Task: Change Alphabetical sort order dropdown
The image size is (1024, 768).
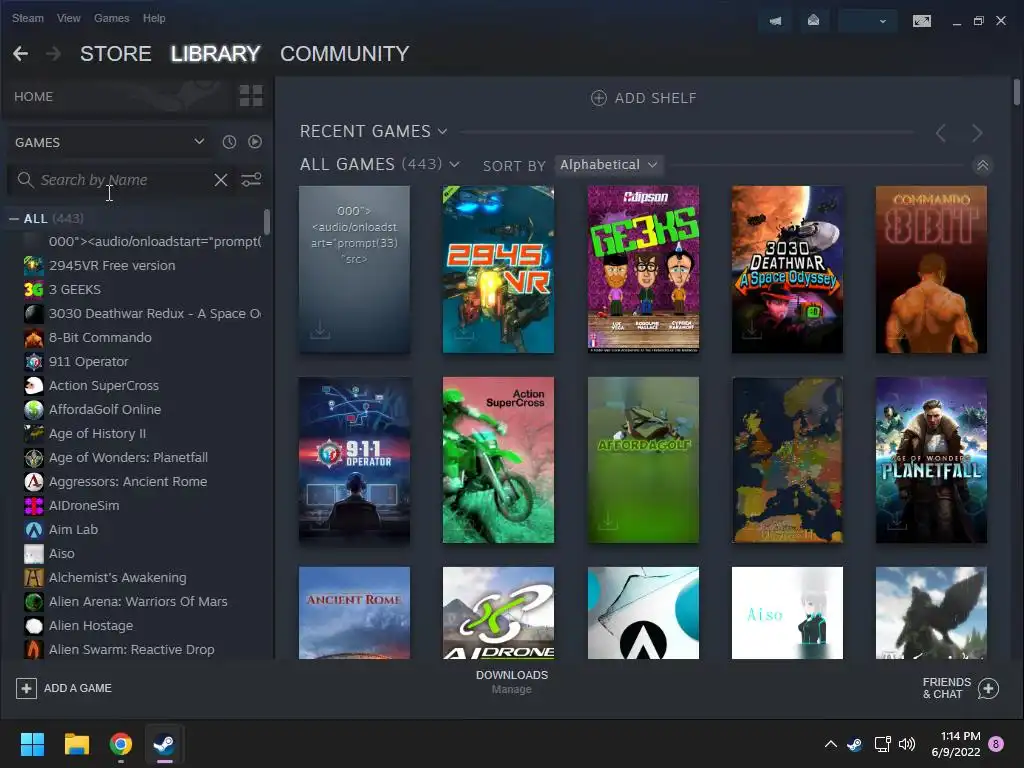Action: point(609,165)
